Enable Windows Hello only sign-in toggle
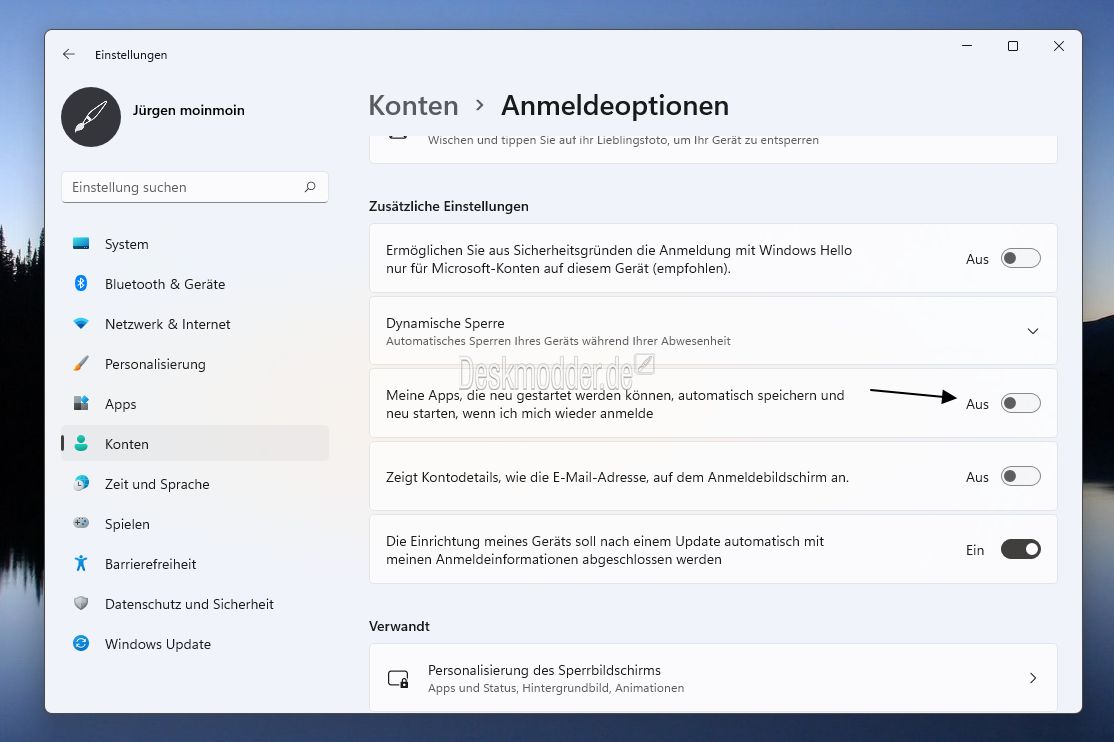 point(1020,259)
